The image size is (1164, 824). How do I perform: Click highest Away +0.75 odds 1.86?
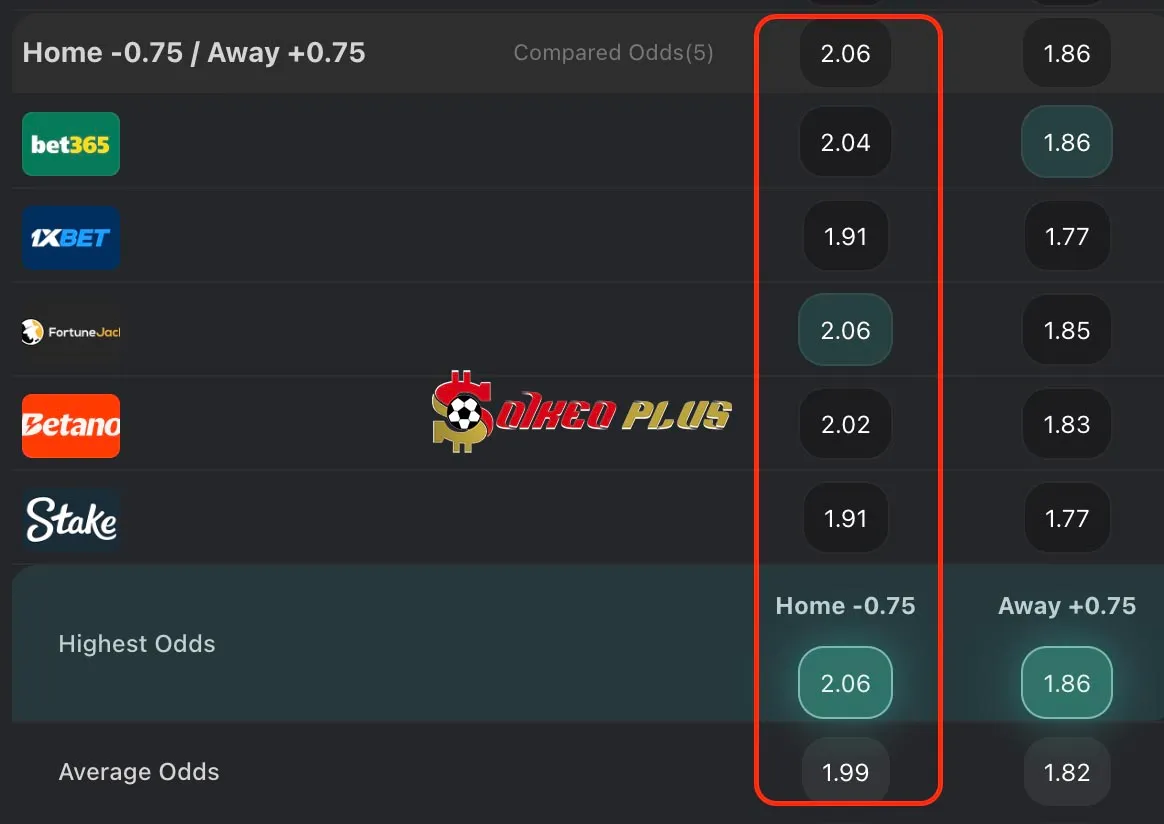[x=1067, y=683]
